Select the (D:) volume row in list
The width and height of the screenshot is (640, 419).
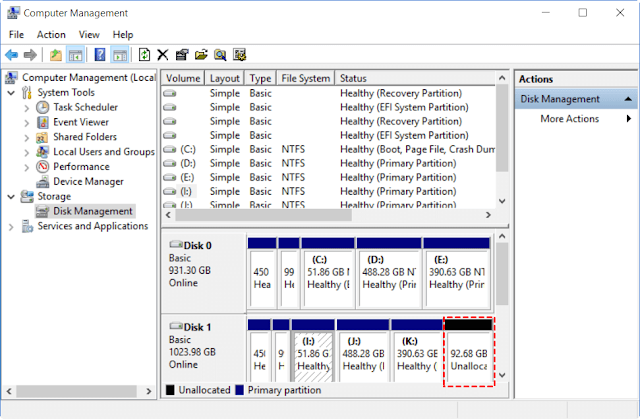[329, 163]
